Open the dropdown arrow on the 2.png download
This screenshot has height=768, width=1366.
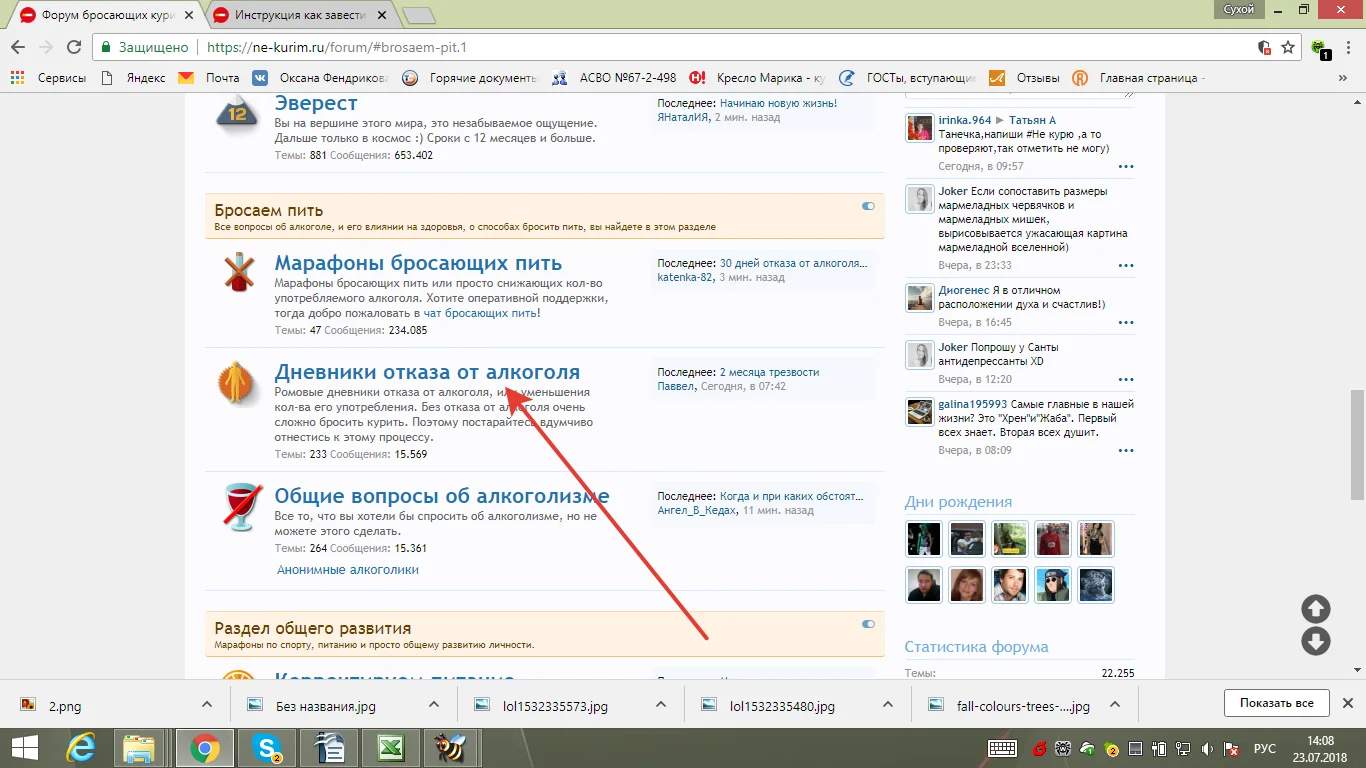(207, 704)
